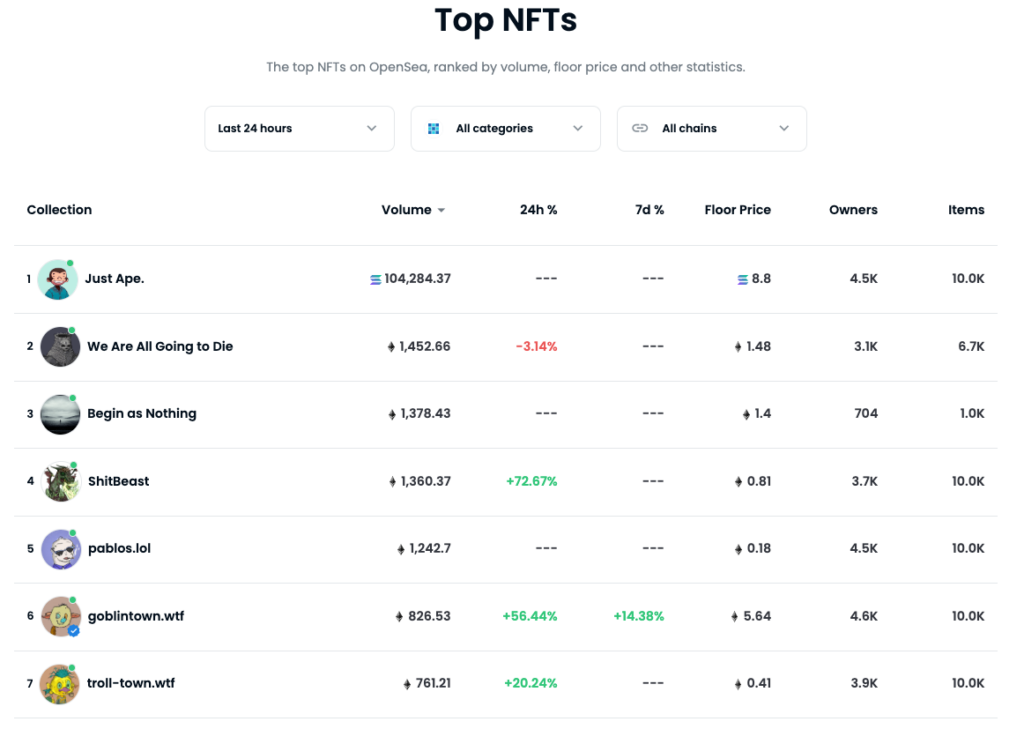Click the Ethereum icon beside floor price 1.48

point(738,347)
